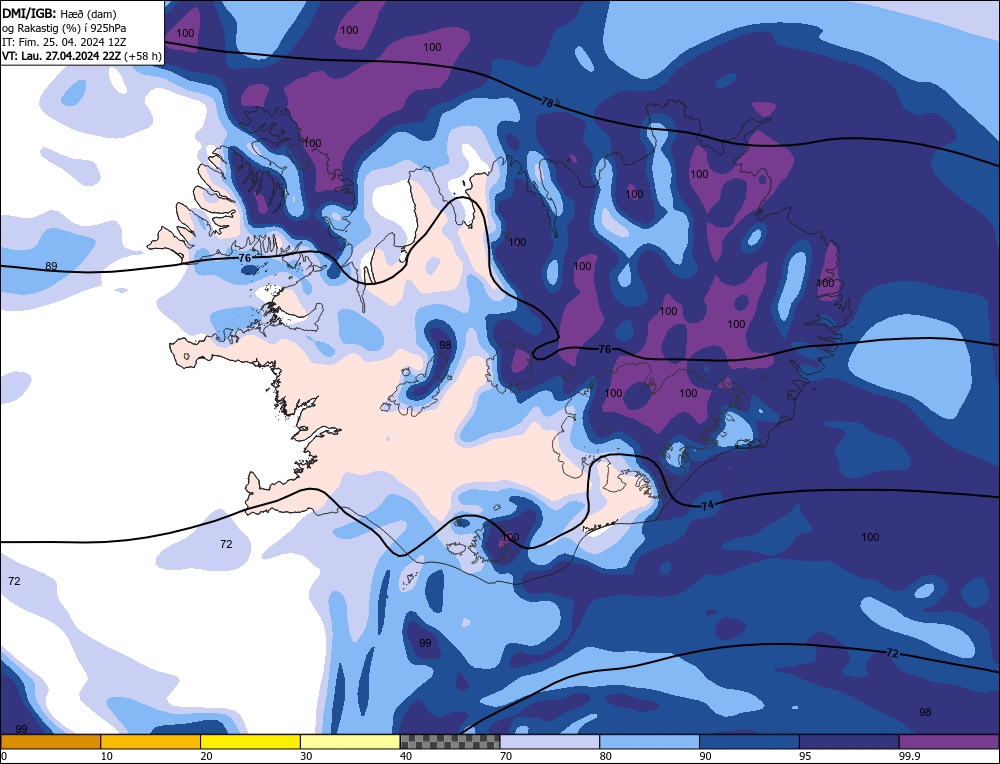This screenshot has width=1000, height=764.
Task: Click the dark indigo 95–99.9 legend swatch
Action: (x=849, y=741)
